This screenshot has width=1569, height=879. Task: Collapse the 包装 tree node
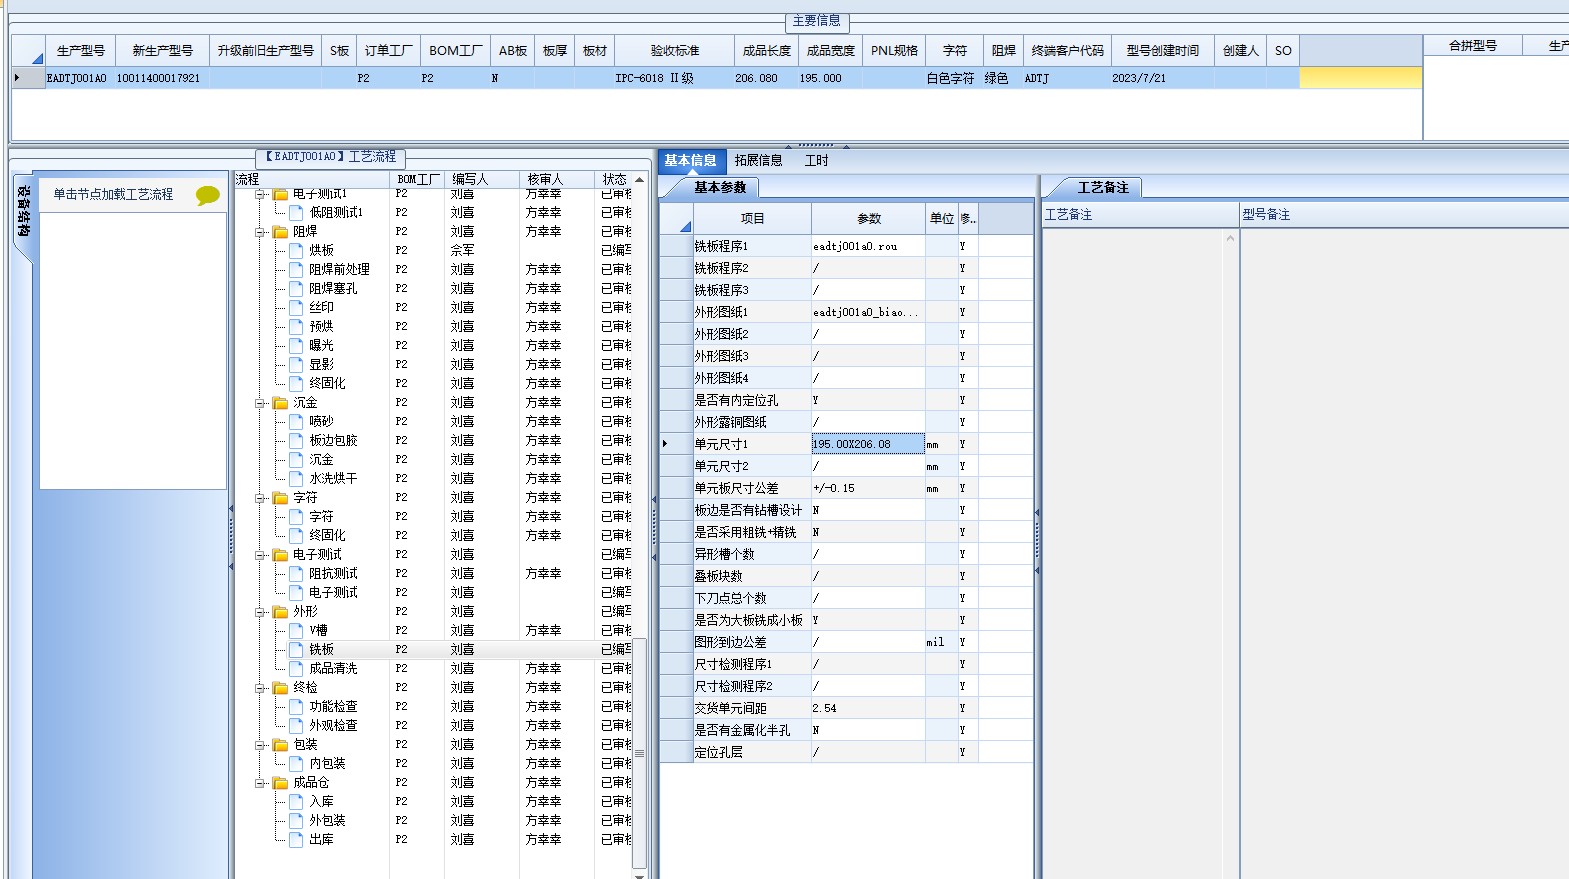tap(260, 745)
